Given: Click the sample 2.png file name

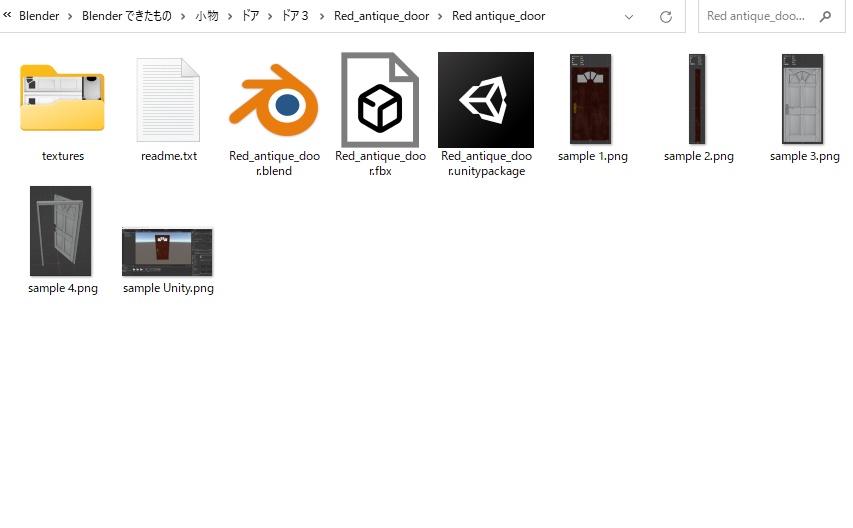Looking at the screenshot, I should coord(699,157).
